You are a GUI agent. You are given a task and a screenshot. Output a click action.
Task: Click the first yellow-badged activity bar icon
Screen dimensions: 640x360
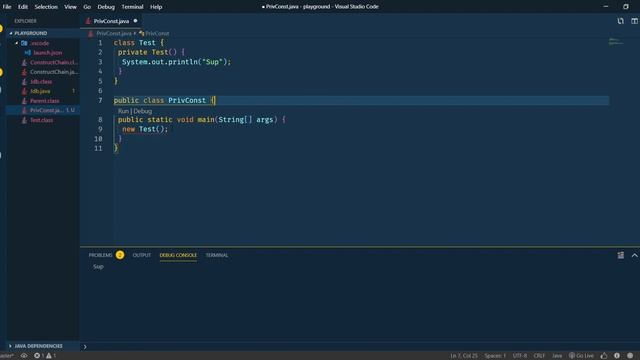click(1, 29)
